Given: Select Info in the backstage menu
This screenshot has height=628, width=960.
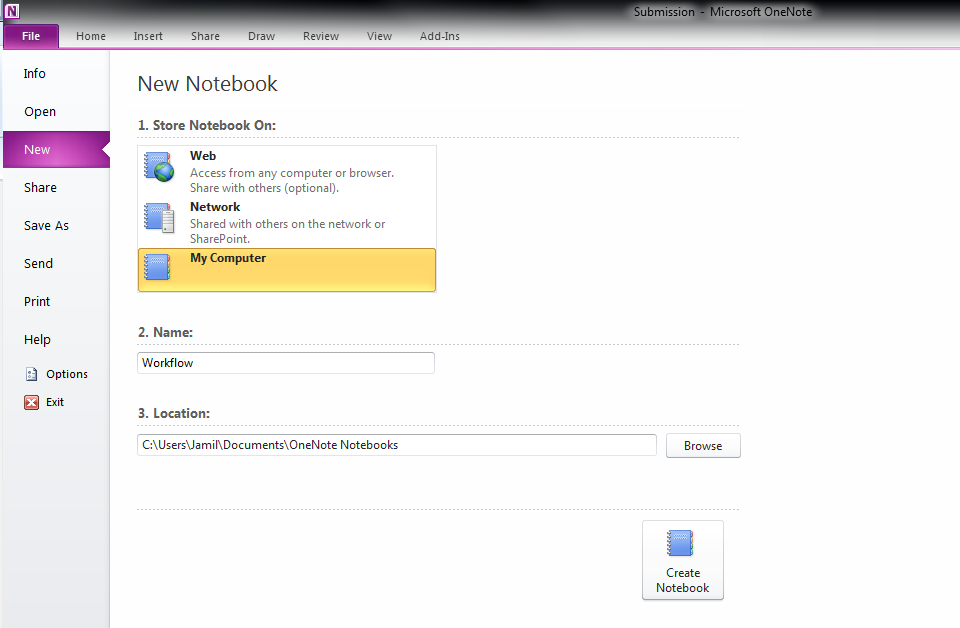Looking at the screenshot, I should tap(35, 74).
